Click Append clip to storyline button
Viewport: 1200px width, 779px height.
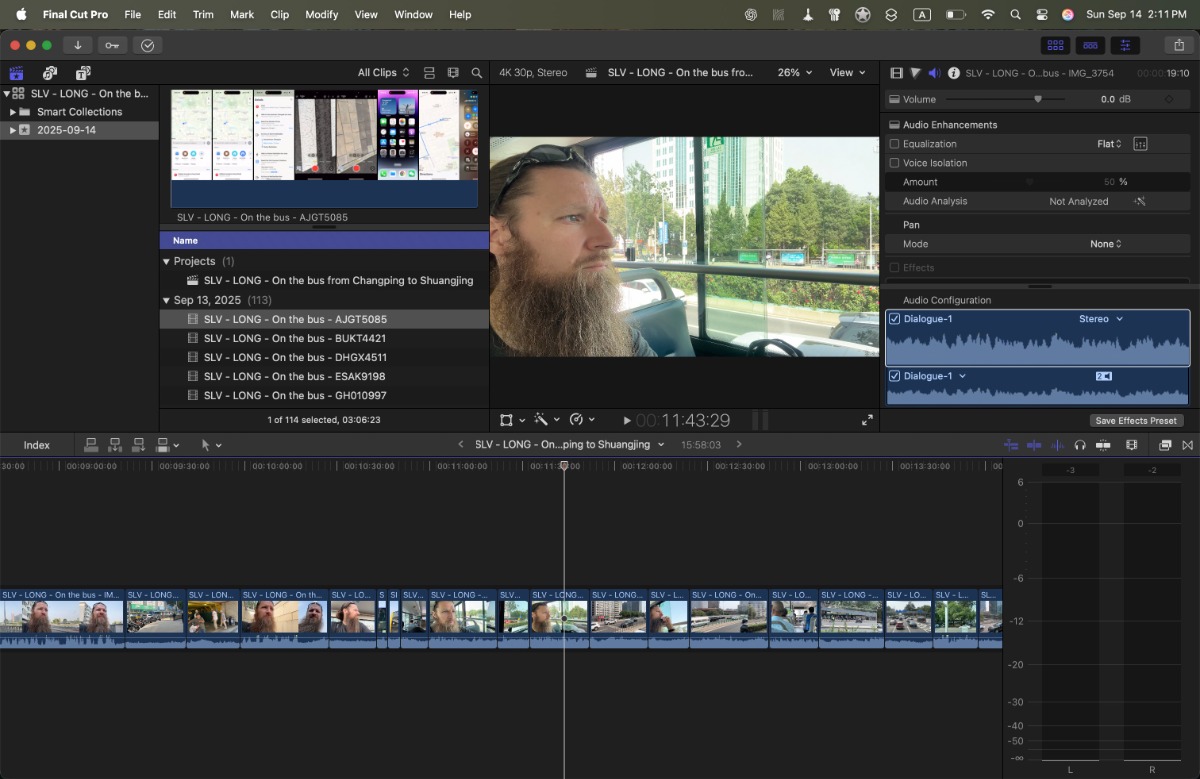tap(139, 445)
